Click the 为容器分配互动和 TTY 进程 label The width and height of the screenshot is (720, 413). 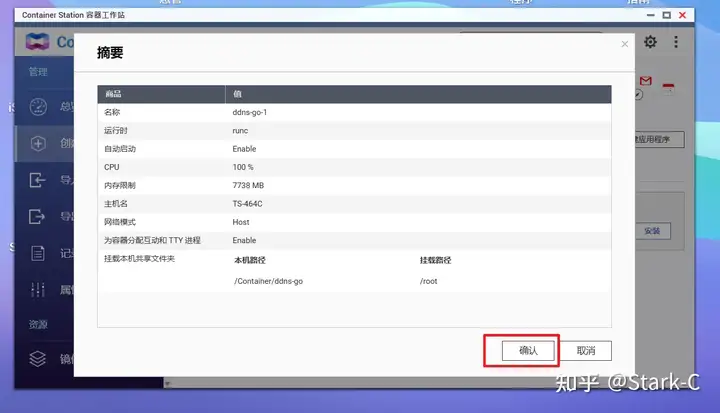(x=152, y=241)
